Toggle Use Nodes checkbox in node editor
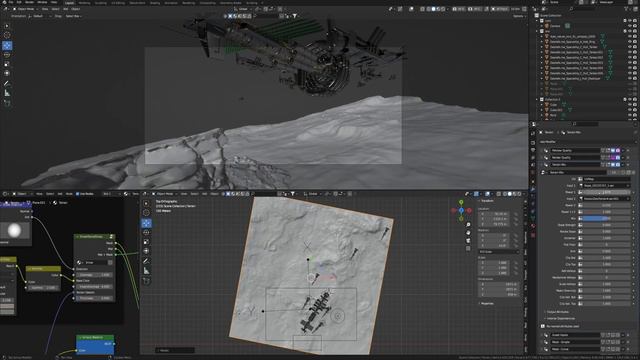Screen dimensions: 640x360 pos(78,194)
